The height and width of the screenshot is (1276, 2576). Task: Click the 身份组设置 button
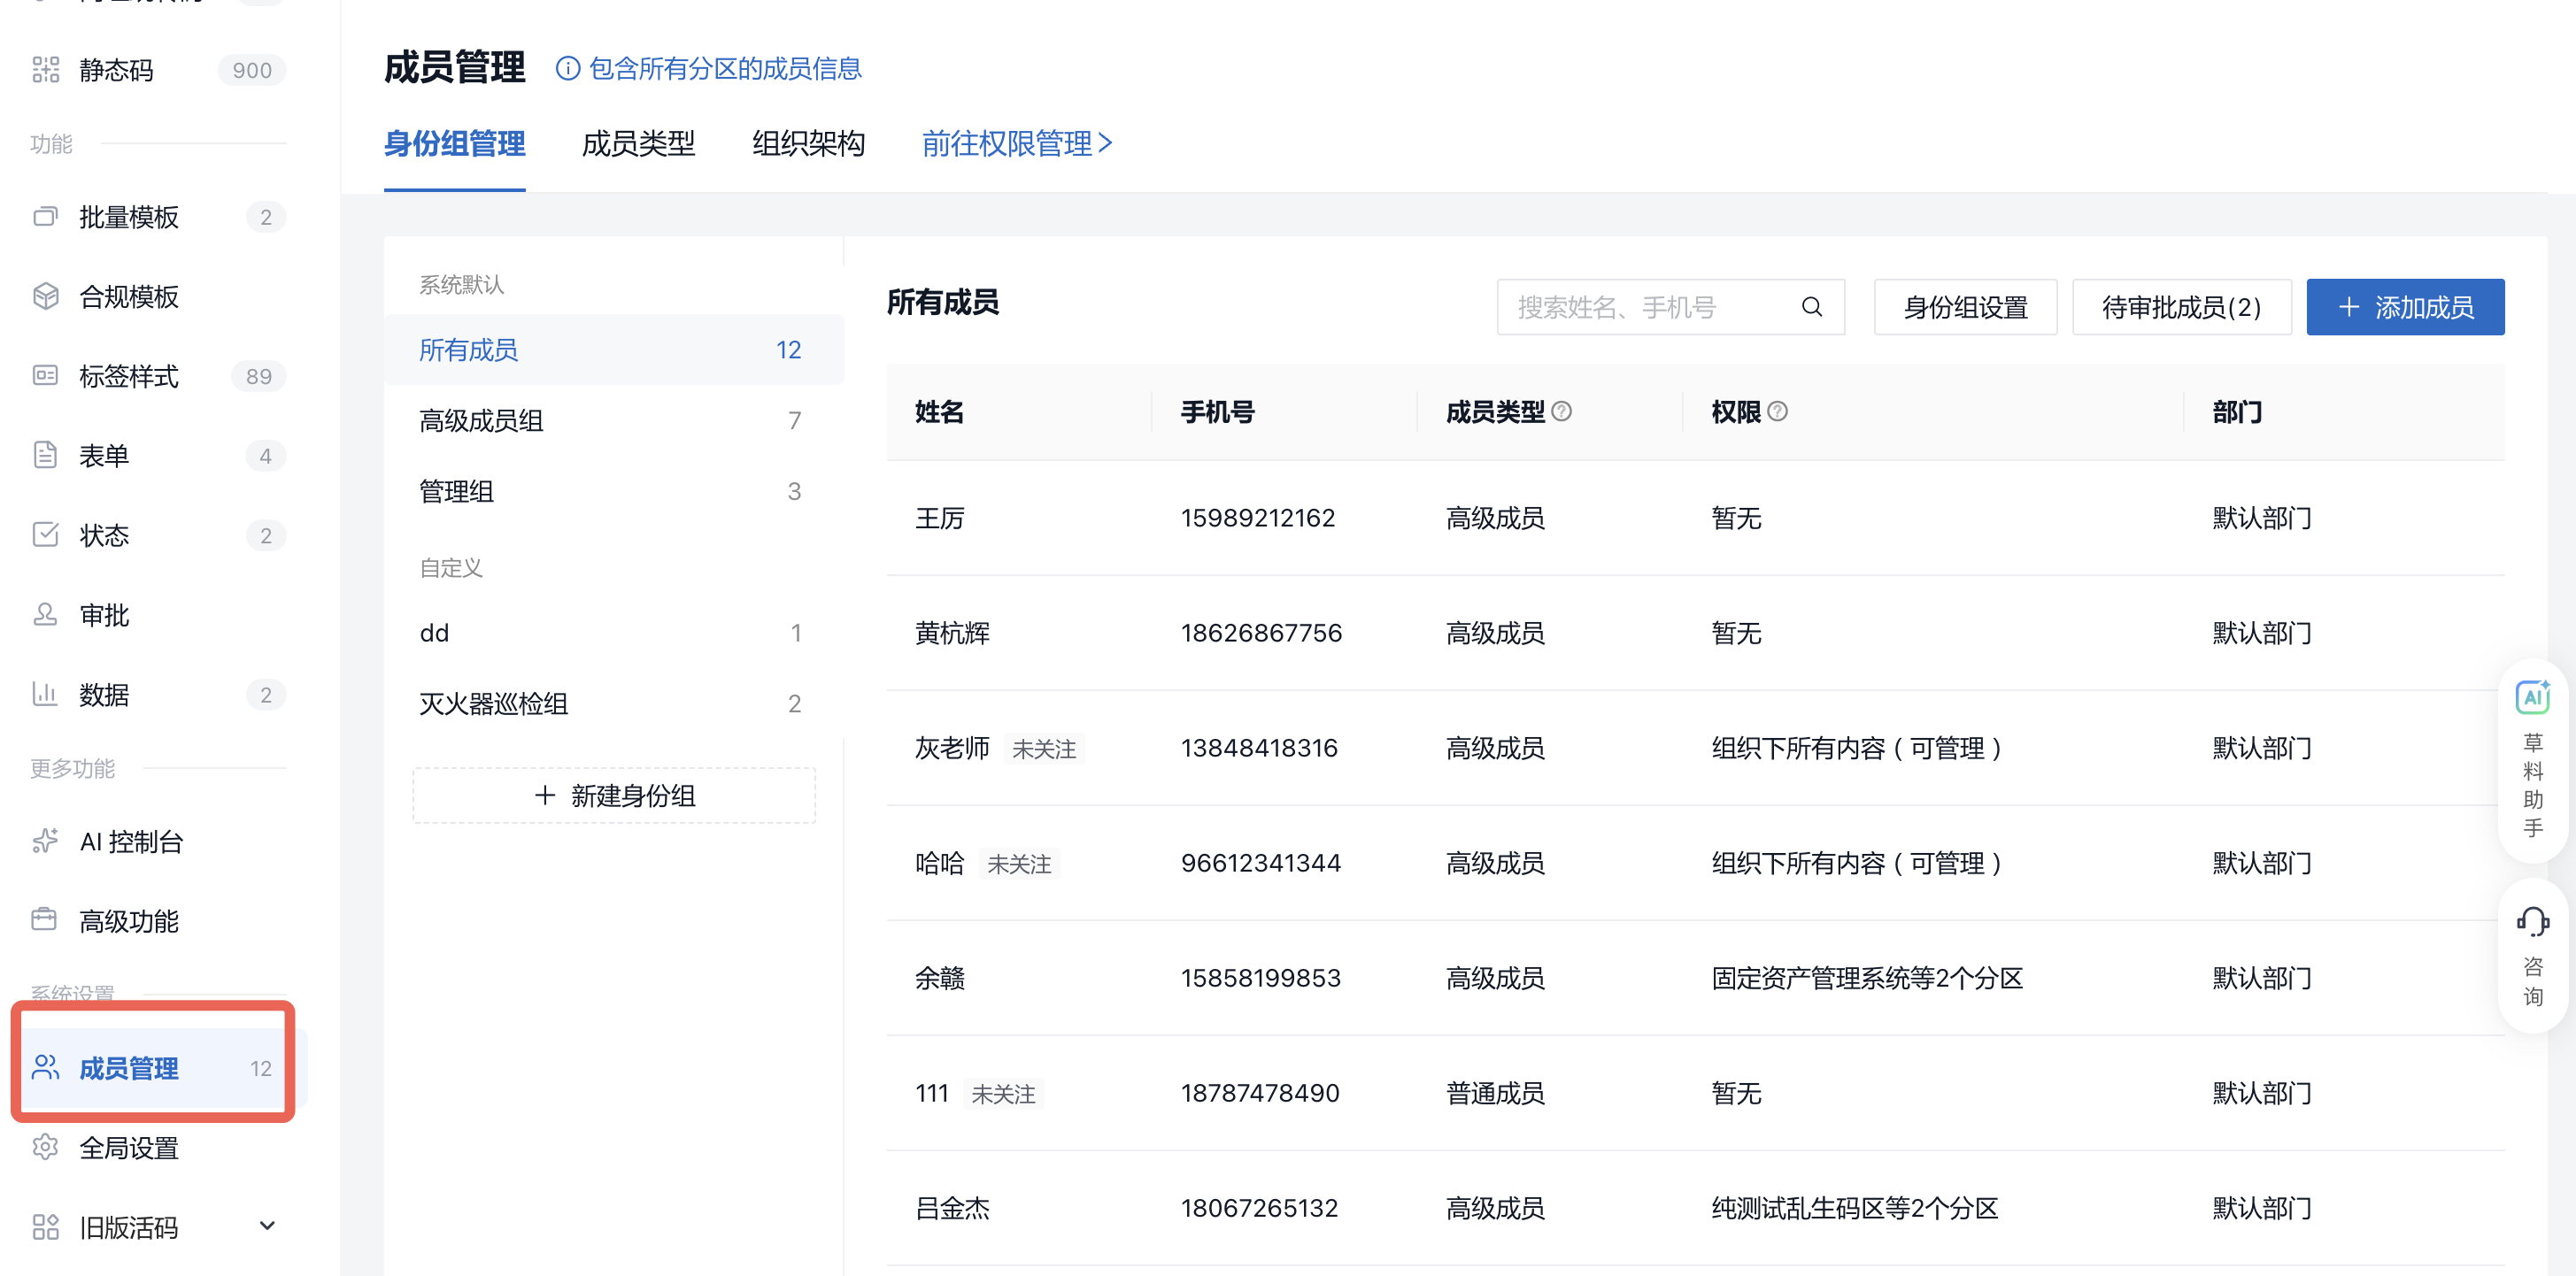point(1965,307)
